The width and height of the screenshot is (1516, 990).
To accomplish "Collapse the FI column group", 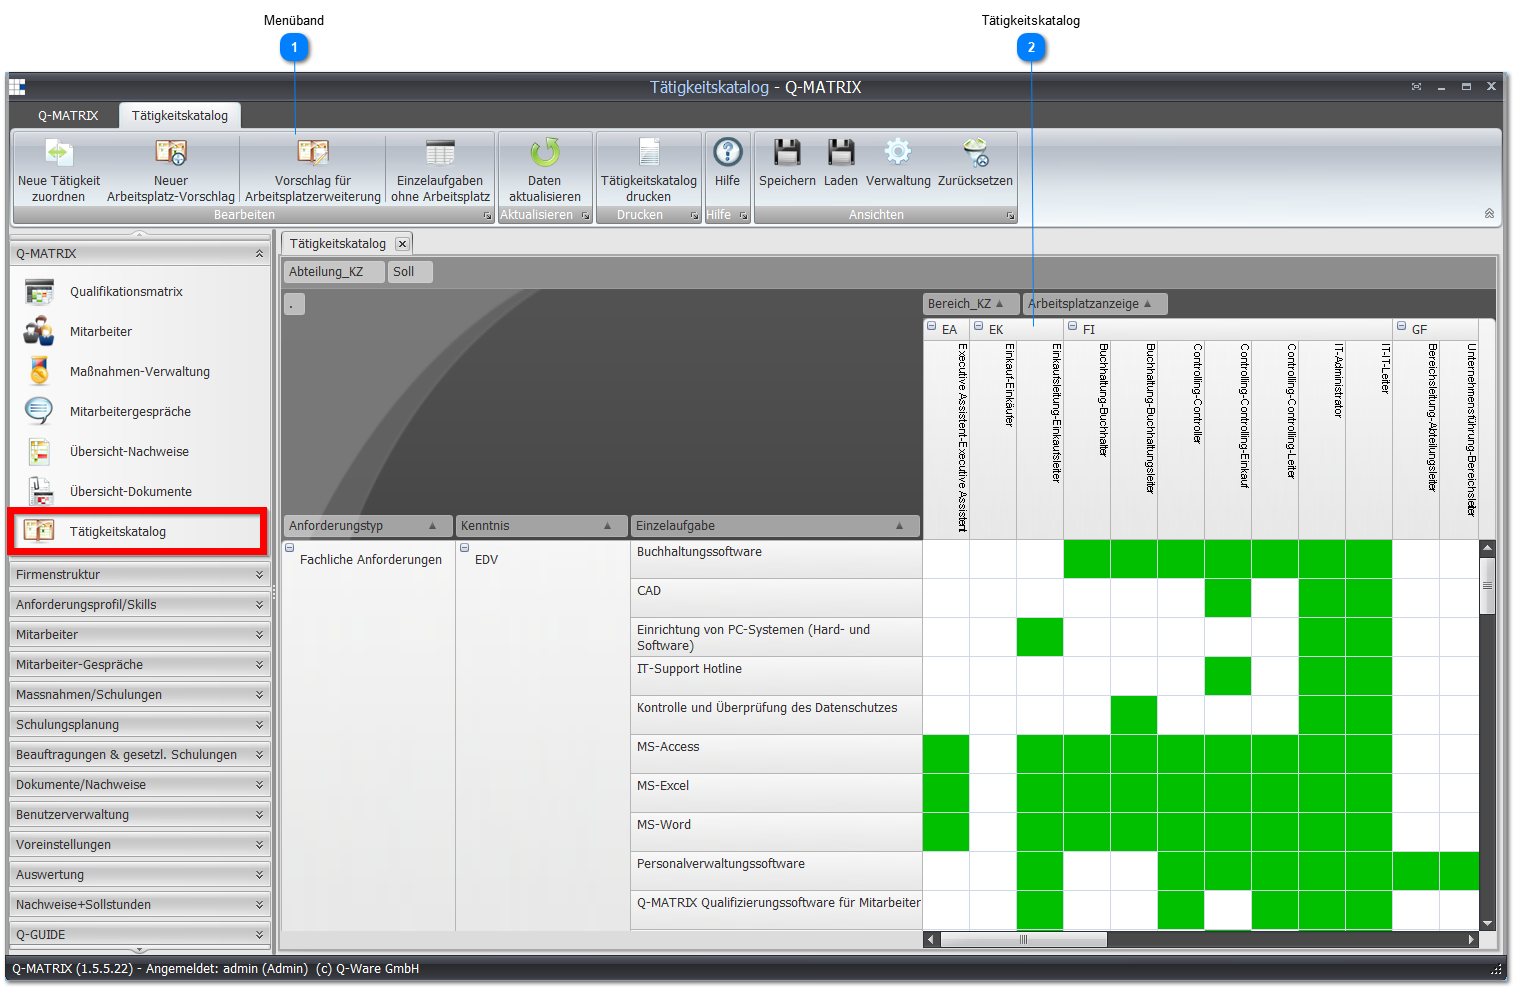I will pos(1072,326).
